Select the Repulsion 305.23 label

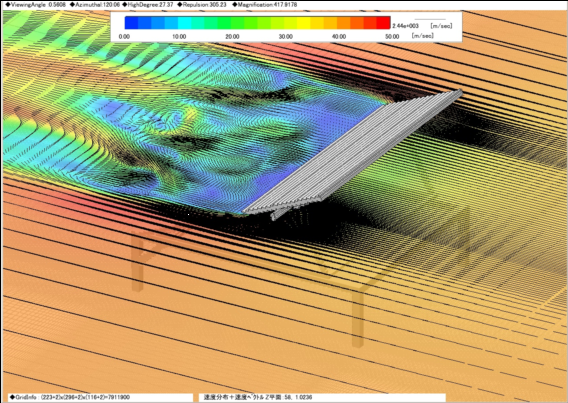(x=202, y=5)
